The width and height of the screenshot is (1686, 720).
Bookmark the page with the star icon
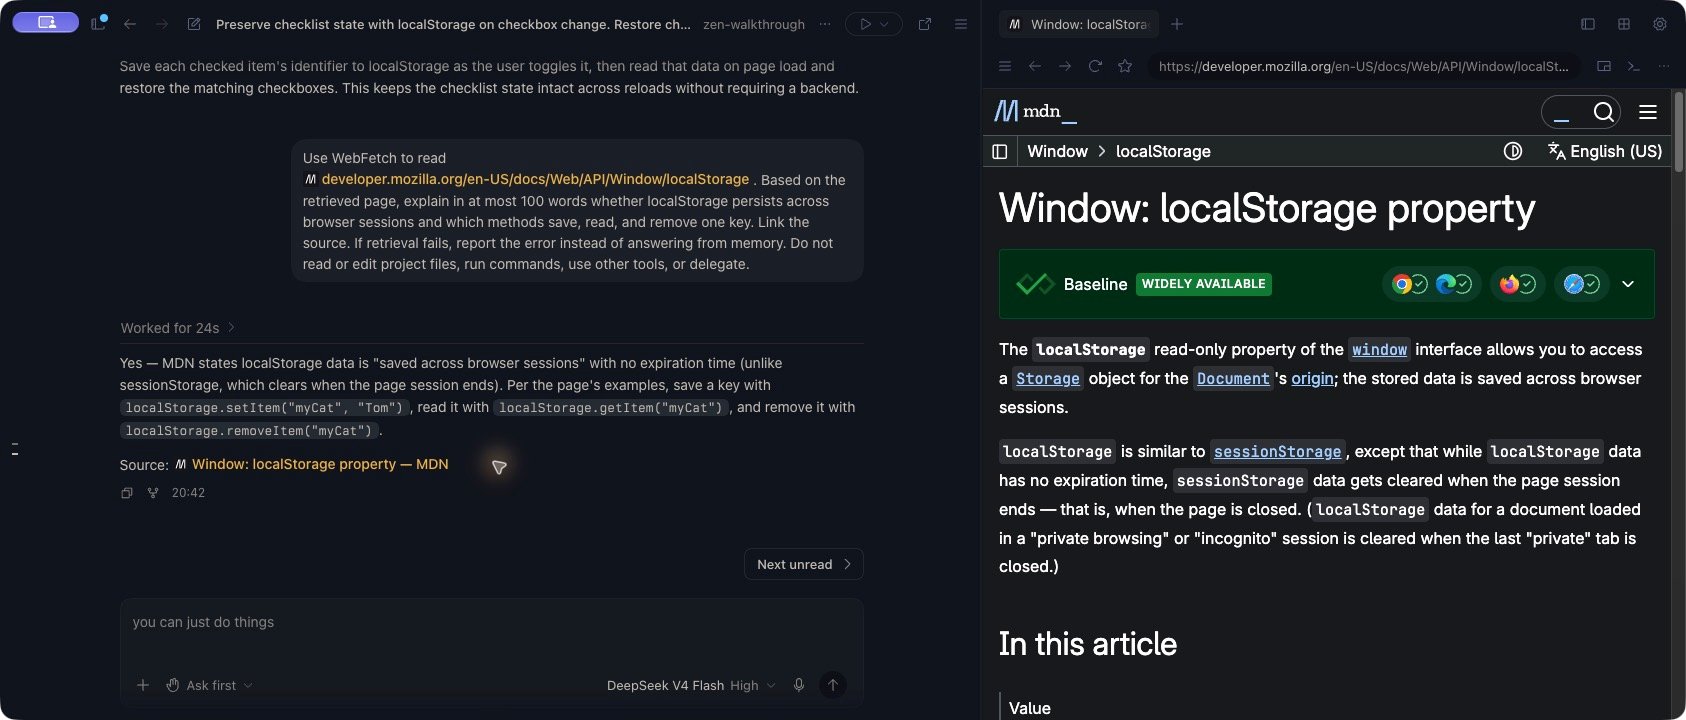point(1125,66)
